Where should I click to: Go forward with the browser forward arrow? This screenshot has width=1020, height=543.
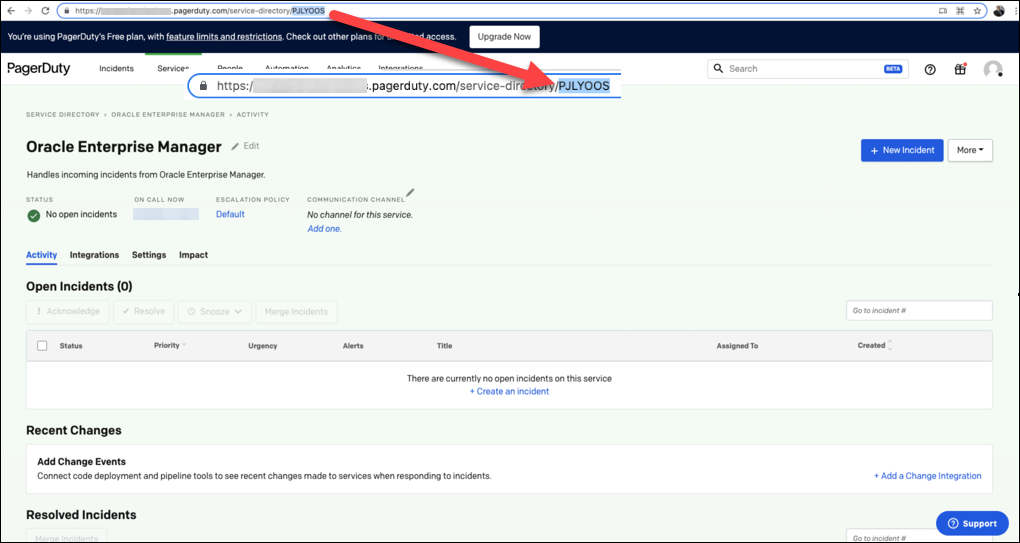(x=29, y=11)
